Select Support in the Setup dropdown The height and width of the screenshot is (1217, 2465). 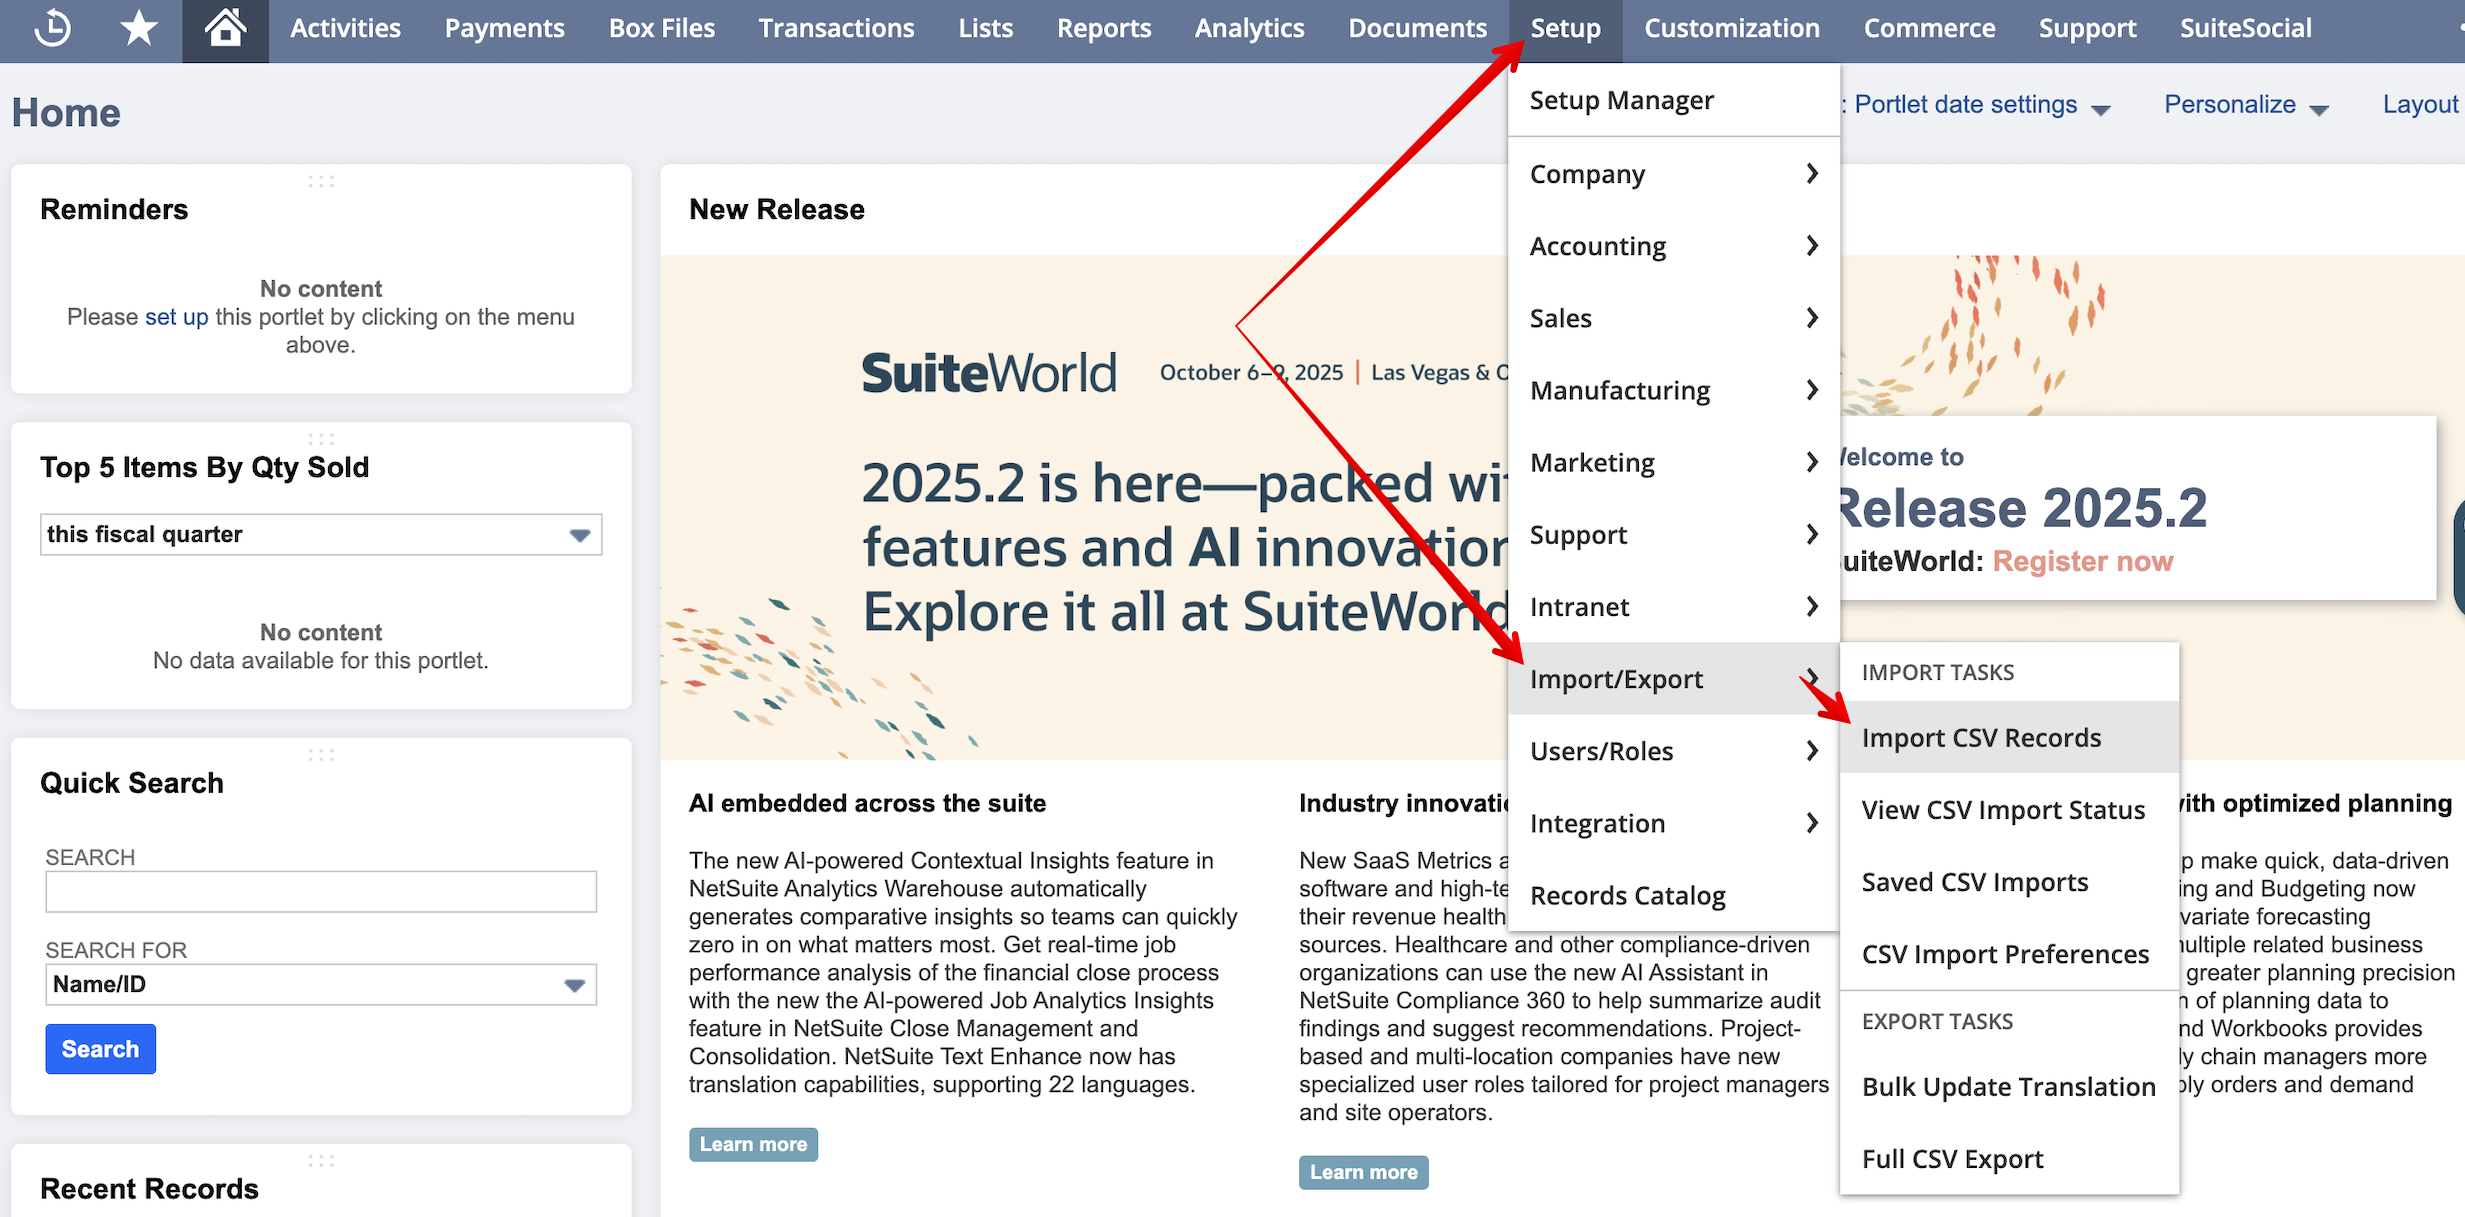[1674, 535]
